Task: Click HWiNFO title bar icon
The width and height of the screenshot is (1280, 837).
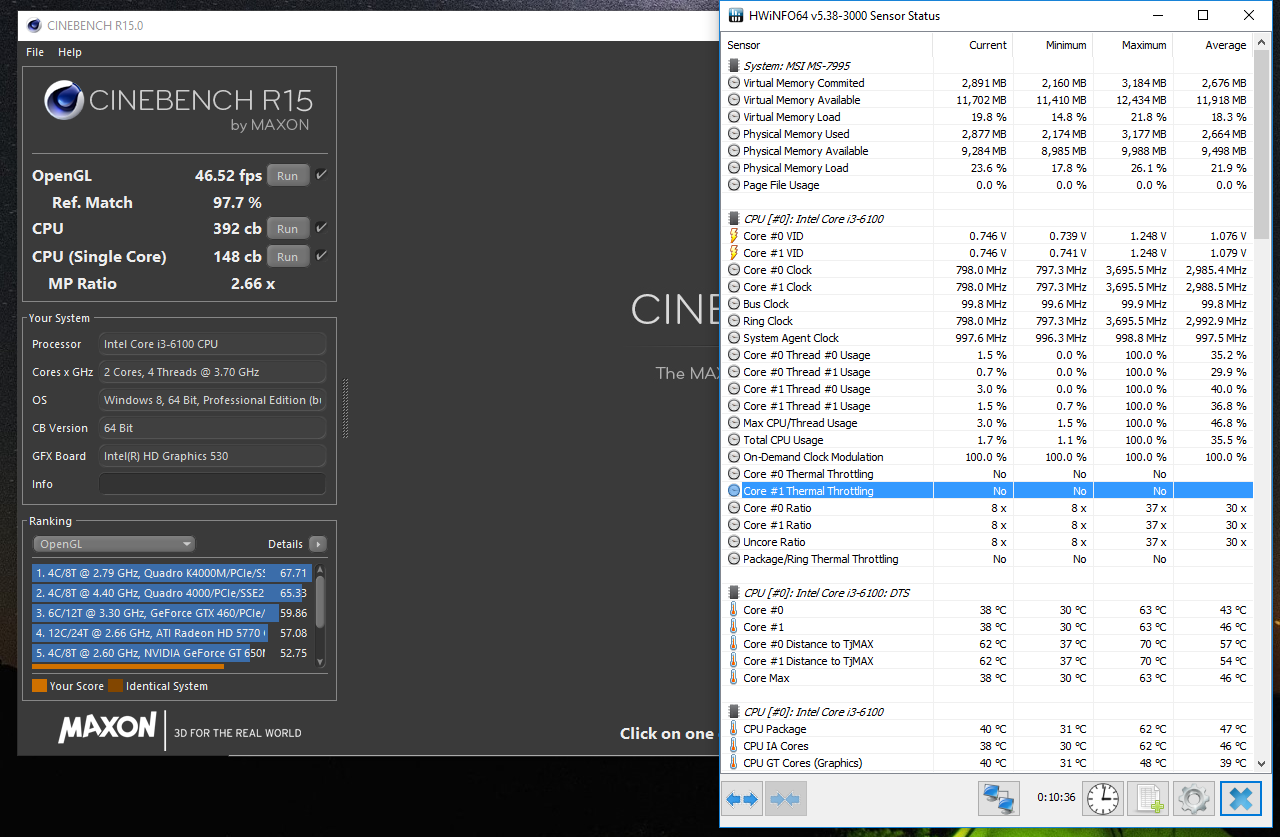Action: [736, 15]
